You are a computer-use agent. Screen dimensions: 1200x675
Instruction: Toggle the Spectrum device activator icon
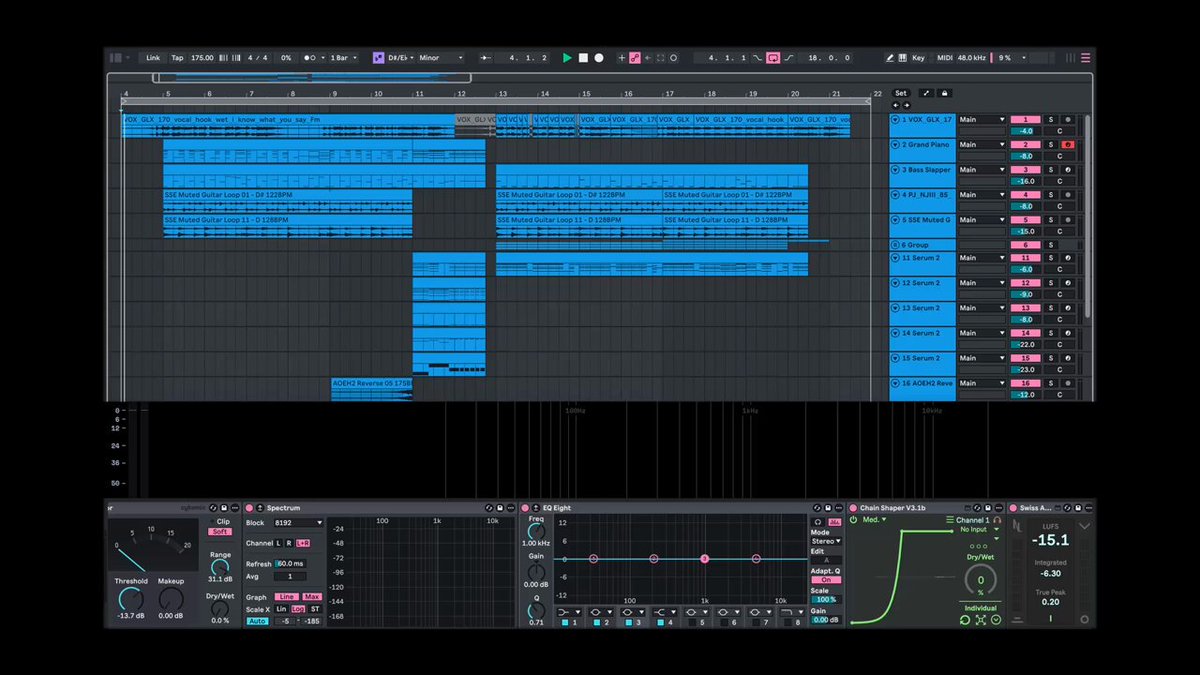tap(250, 508)
